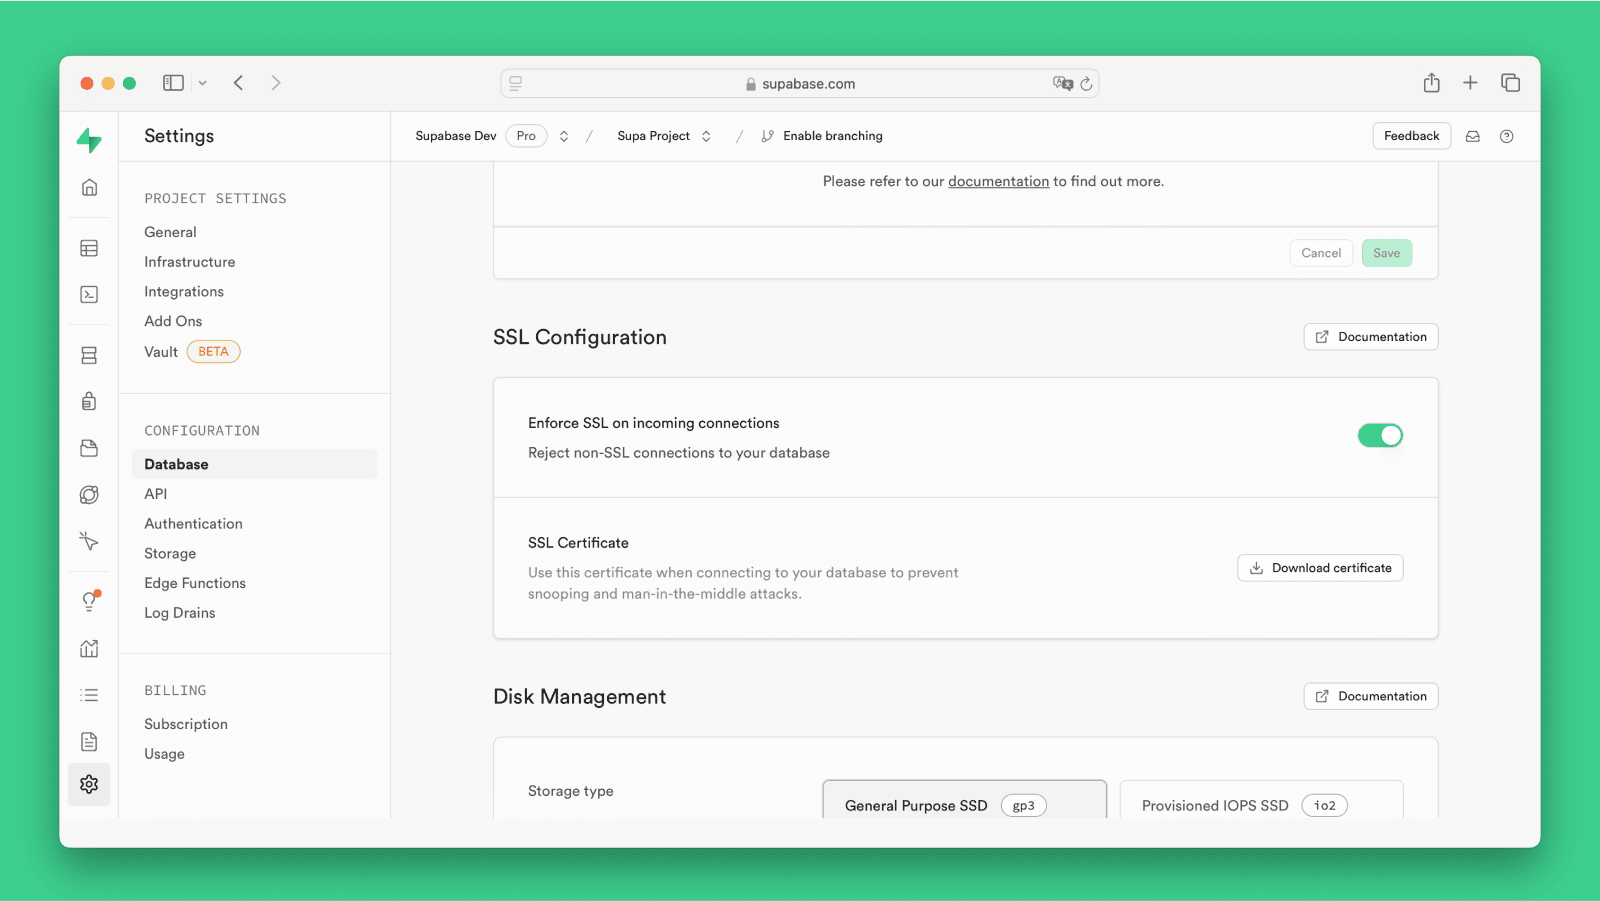
Task: Open the Infrastructure settings page
Action: click(189, 262)
